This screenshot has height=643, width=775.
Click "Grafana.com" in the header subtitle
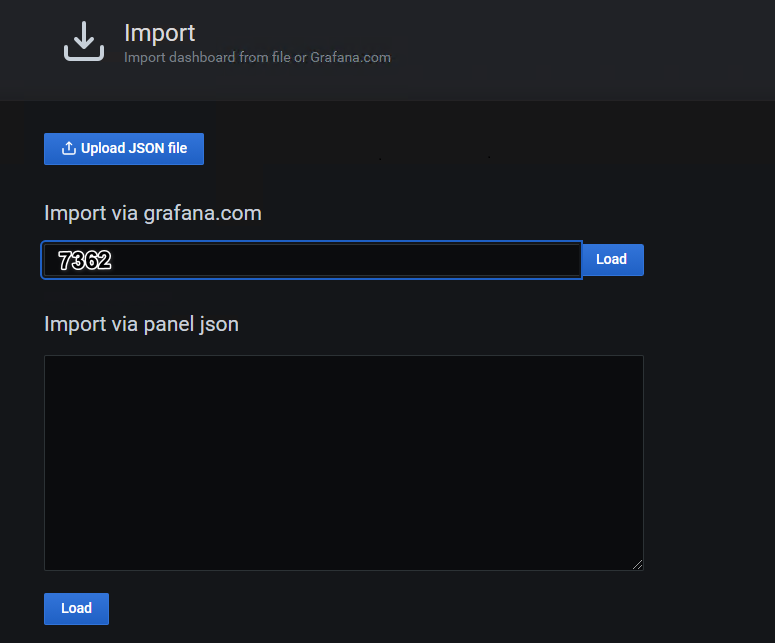click(350, 58)
